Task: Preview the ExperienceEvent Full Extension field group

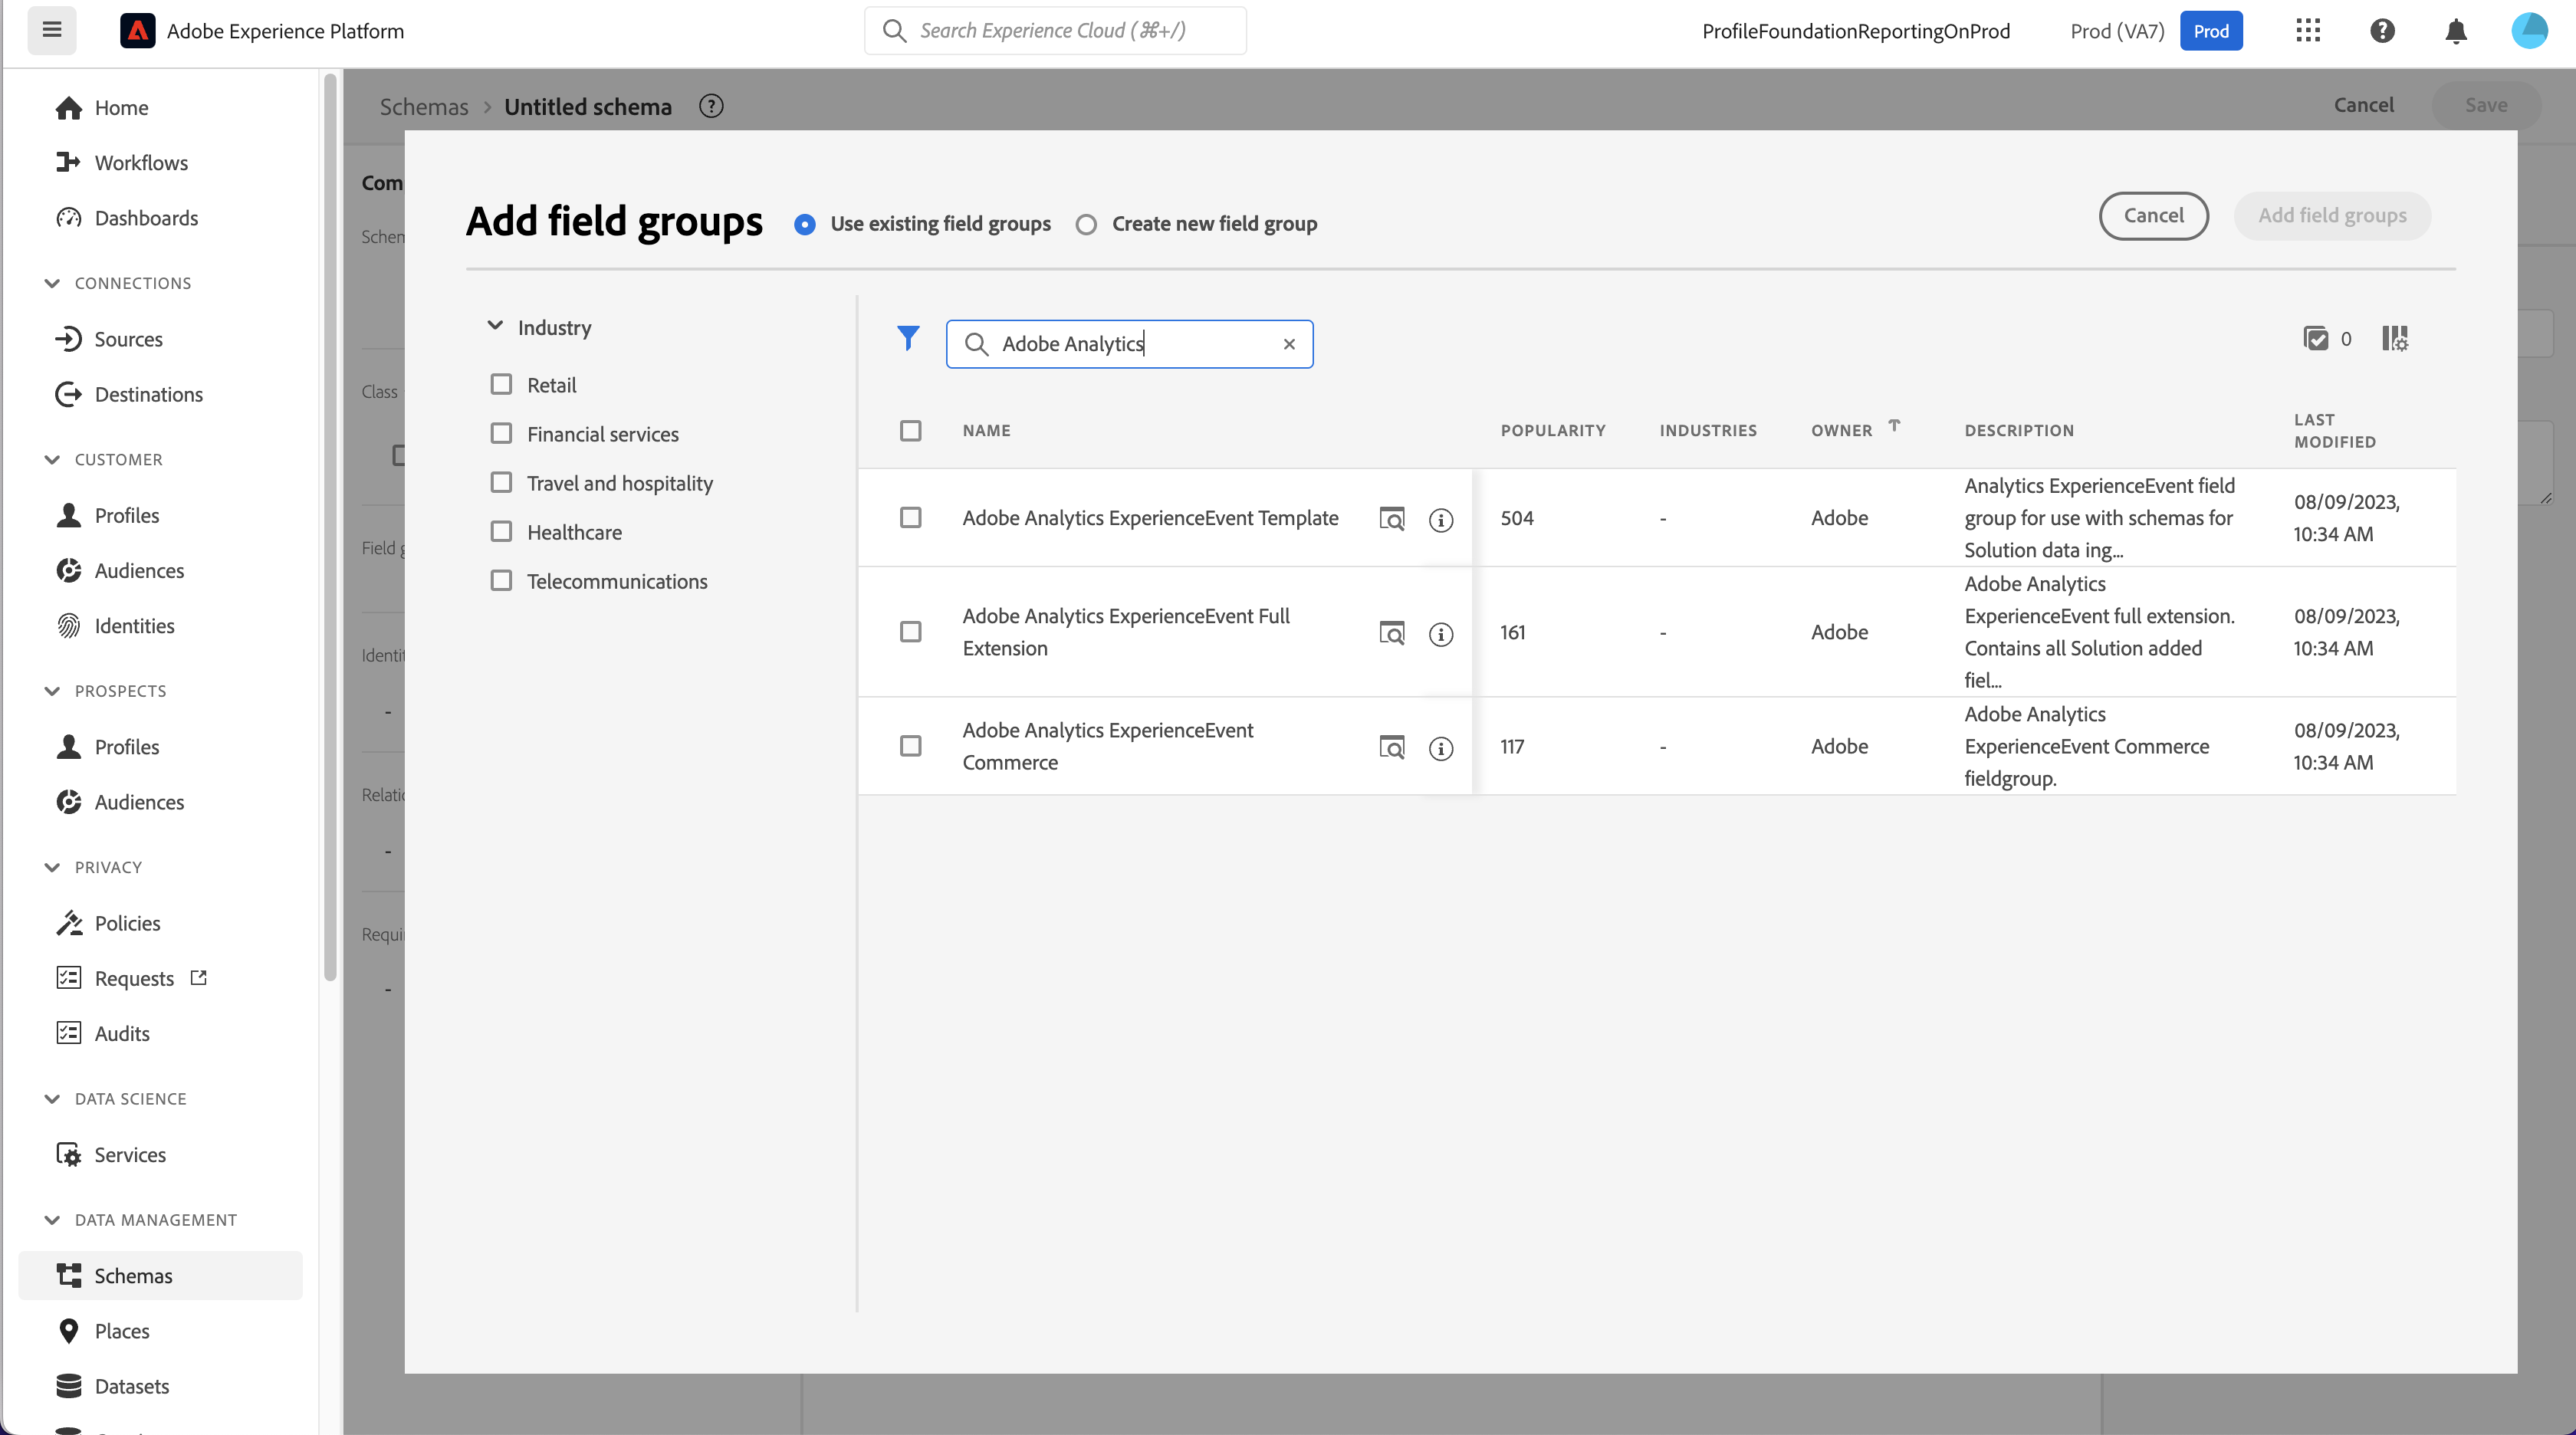Action: coord(1392,633)
